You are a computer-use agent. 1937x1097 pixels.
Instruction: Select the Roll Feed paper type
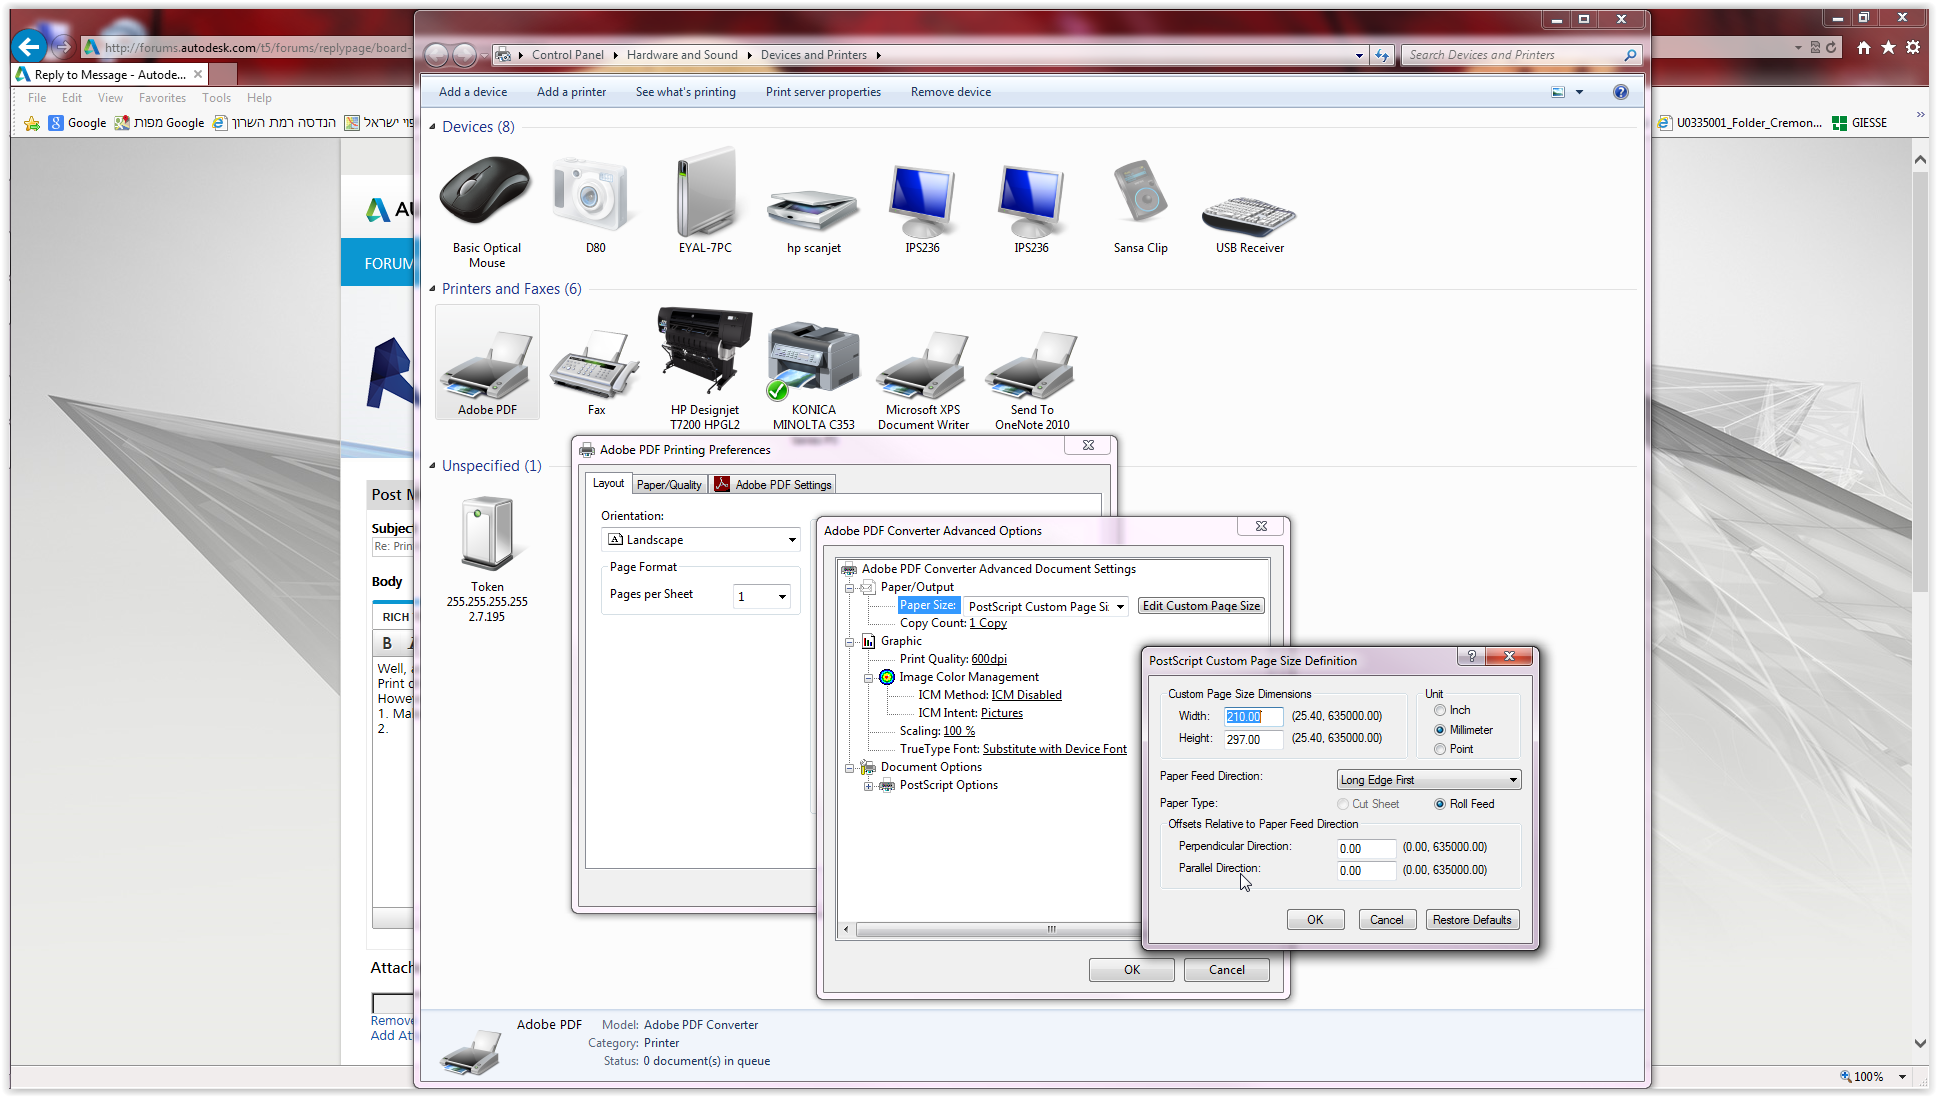(x=1440, y=804)
